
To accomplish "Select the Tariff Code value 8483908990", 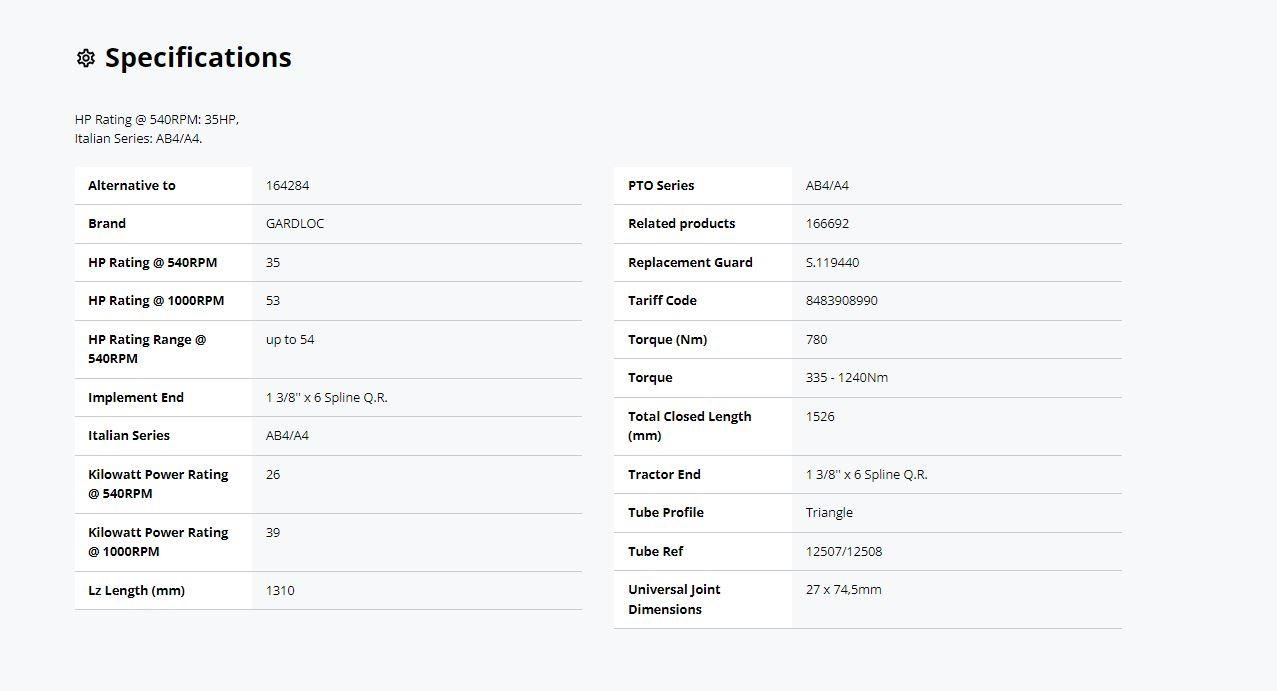I will [x=841, y=301].
